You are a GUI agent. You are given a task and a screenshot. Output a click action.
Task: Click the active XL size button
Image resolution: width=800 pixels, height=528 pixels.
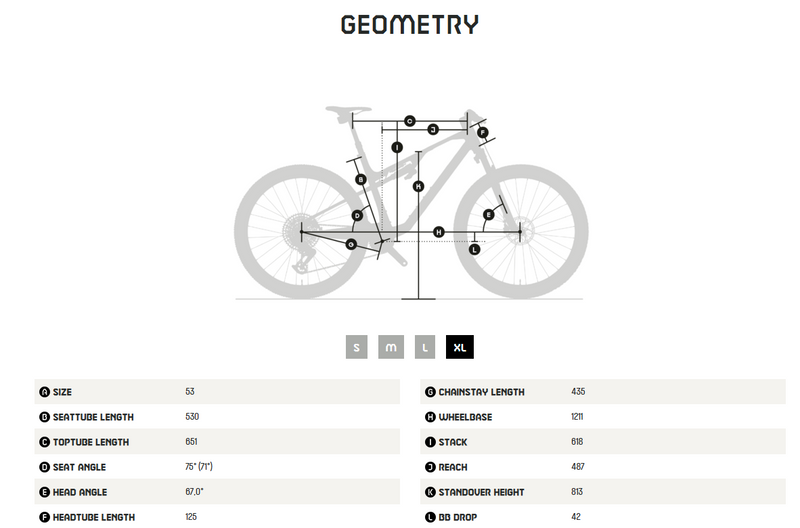tap(460, 347)
